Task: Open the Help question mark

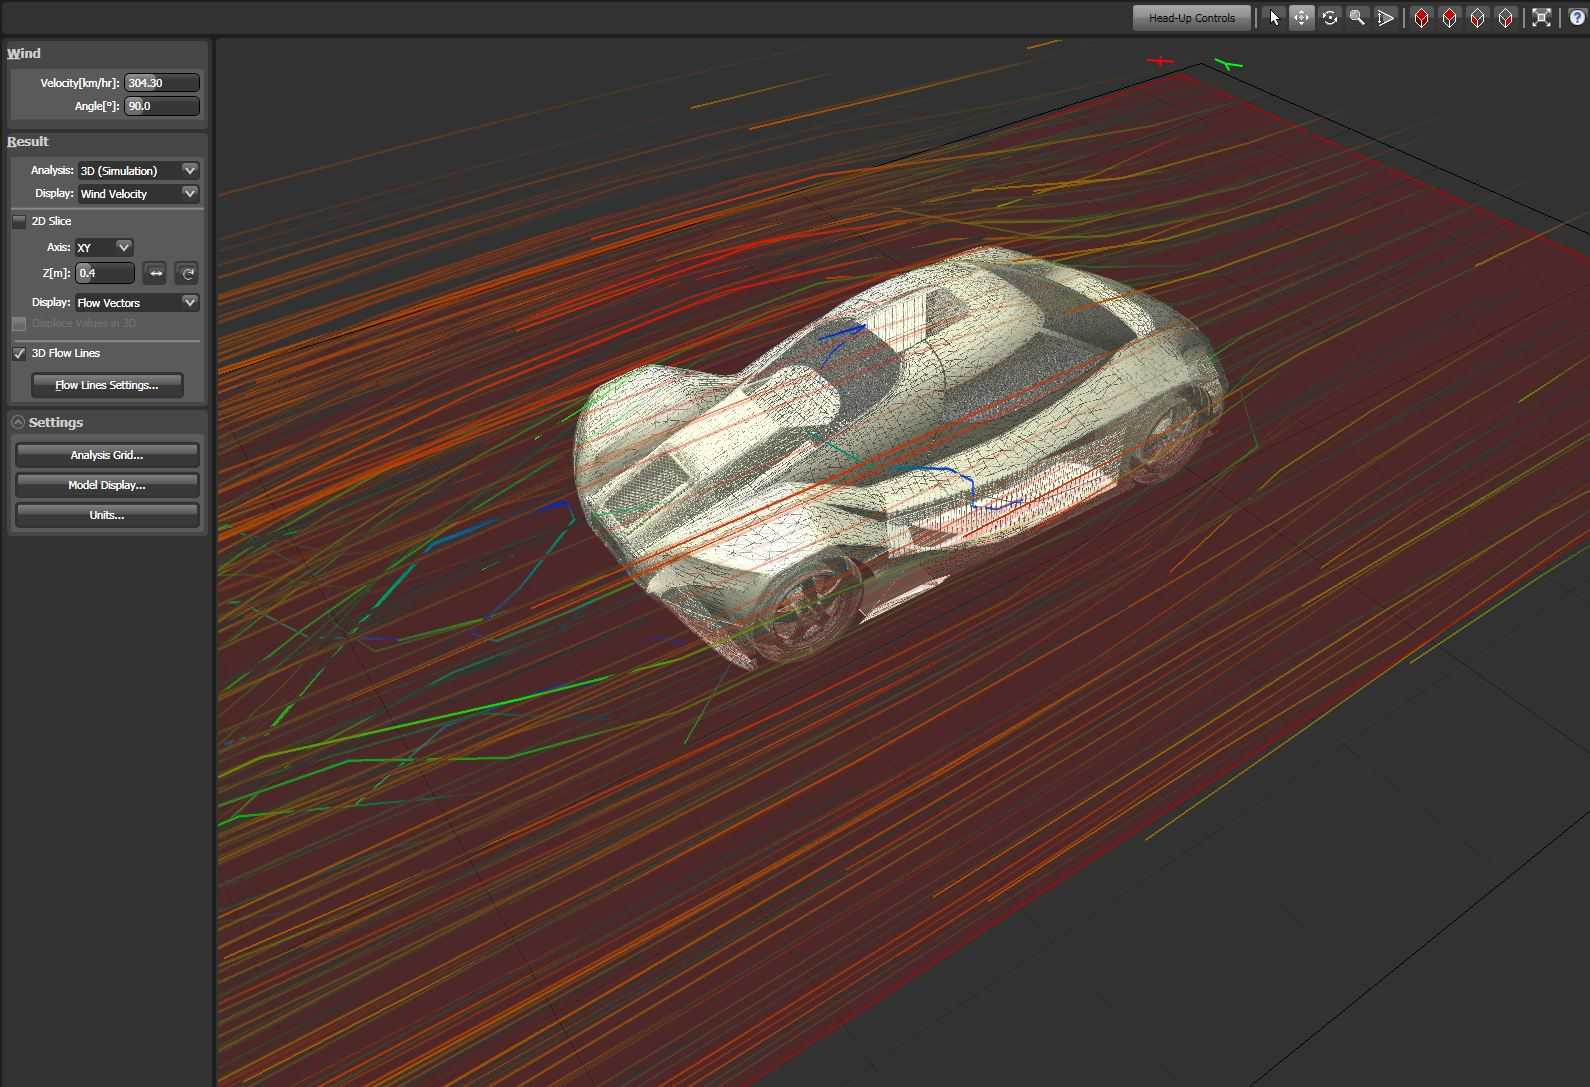Action: [1577, 18]
